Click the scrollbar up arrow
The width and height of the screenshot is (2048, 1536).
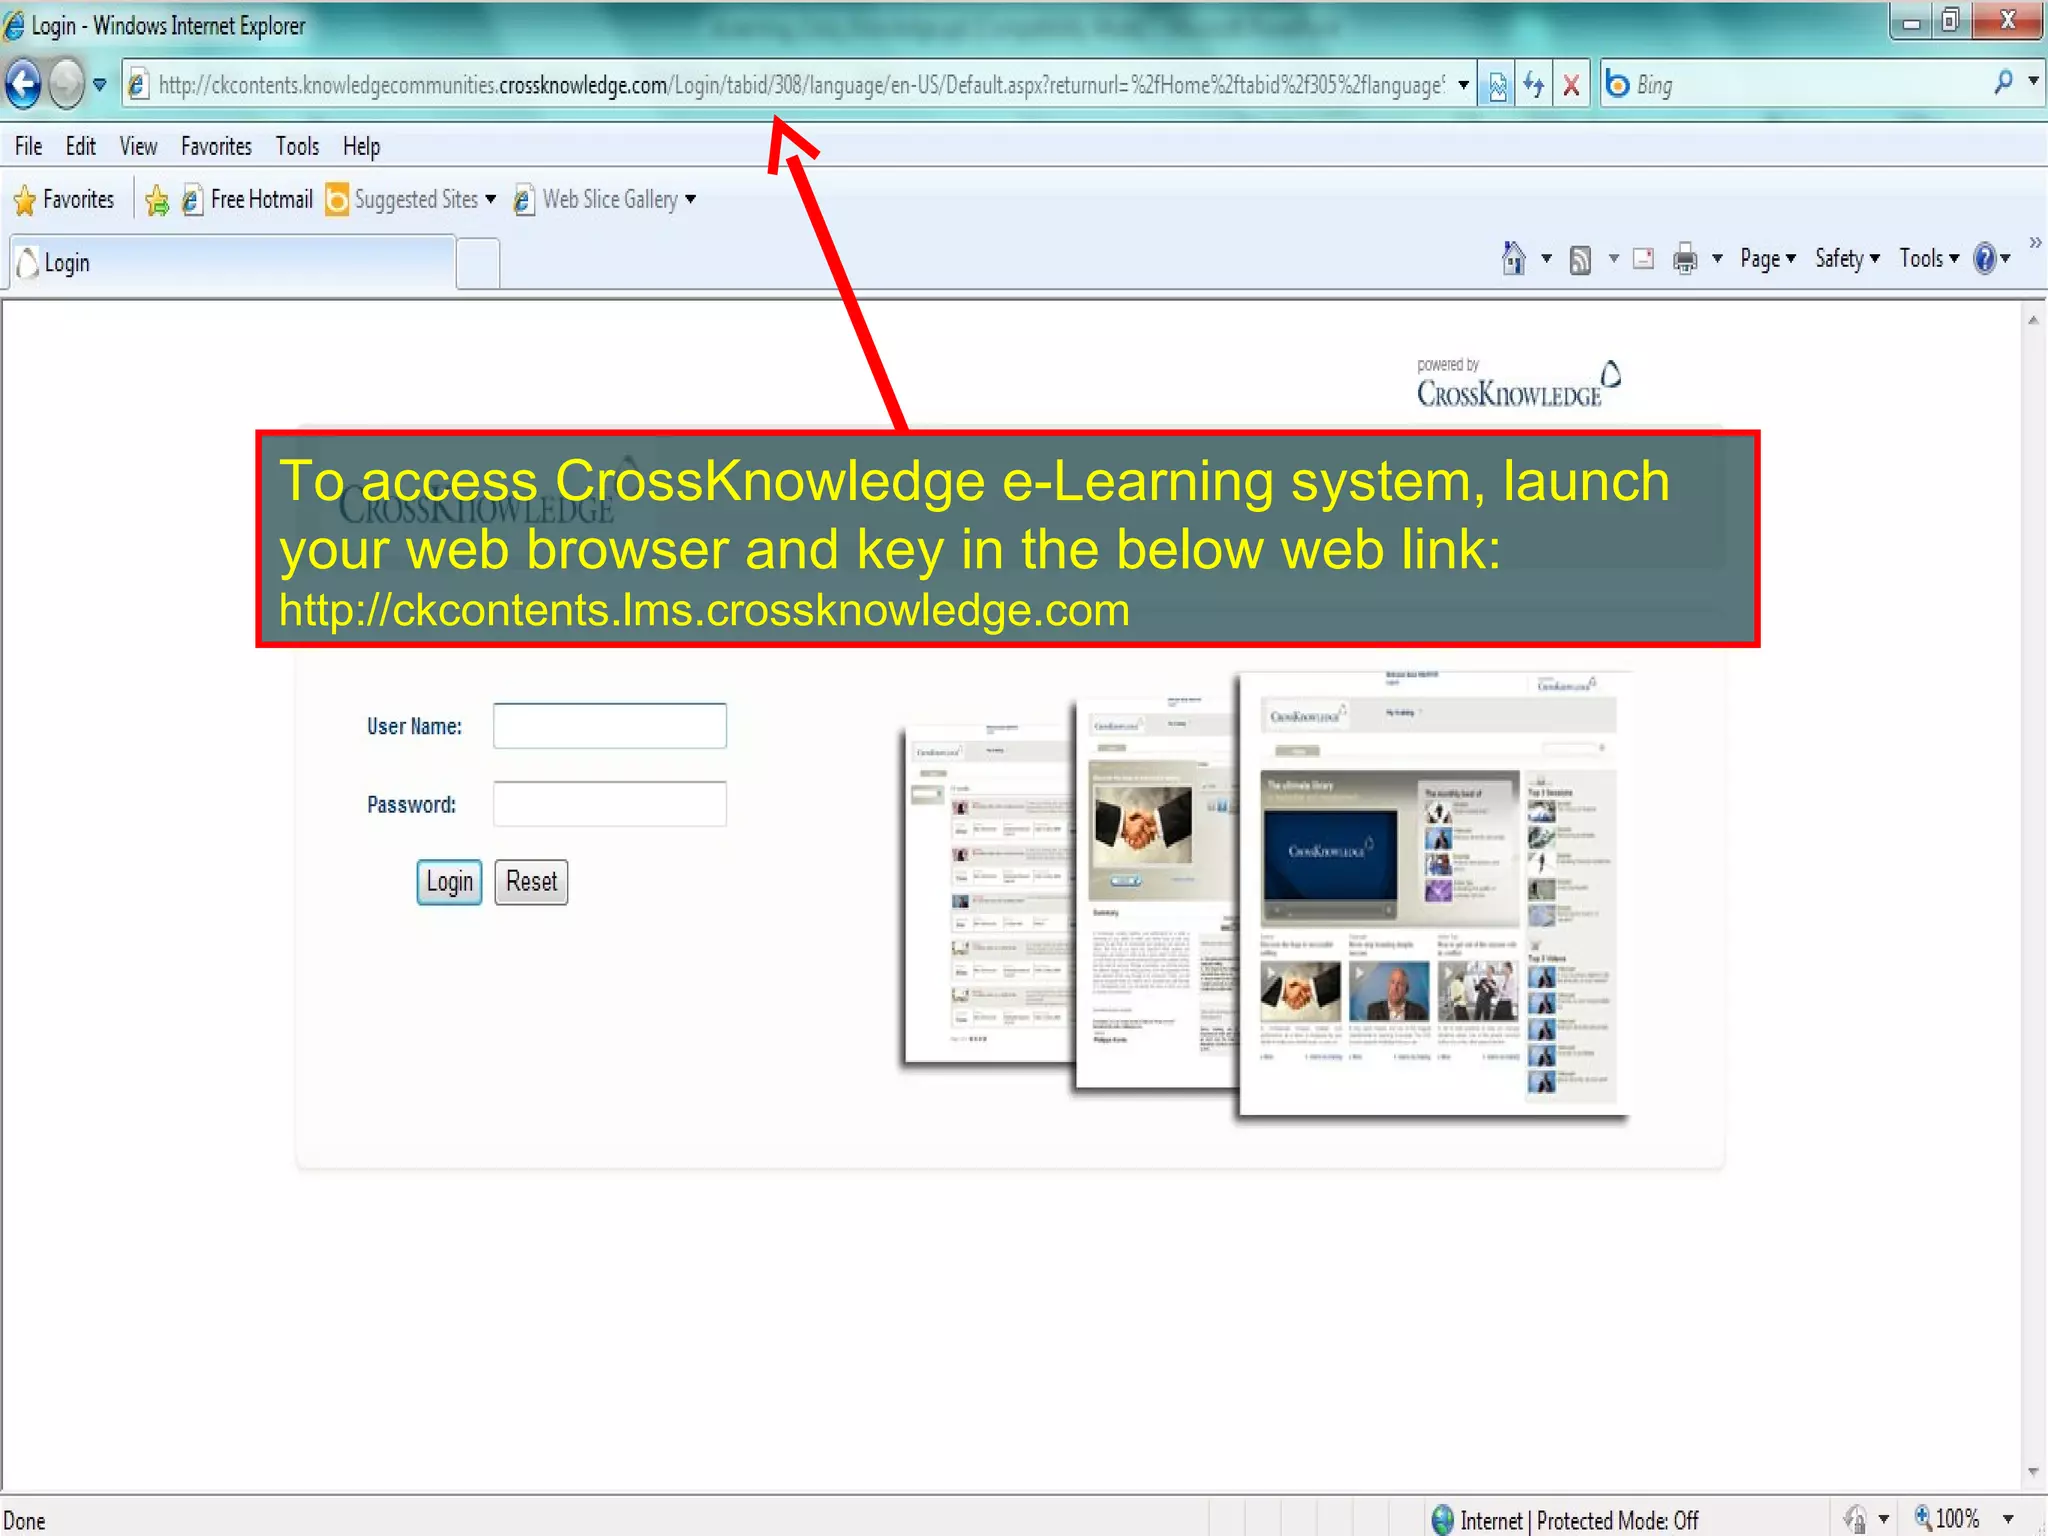(2033, 320)
